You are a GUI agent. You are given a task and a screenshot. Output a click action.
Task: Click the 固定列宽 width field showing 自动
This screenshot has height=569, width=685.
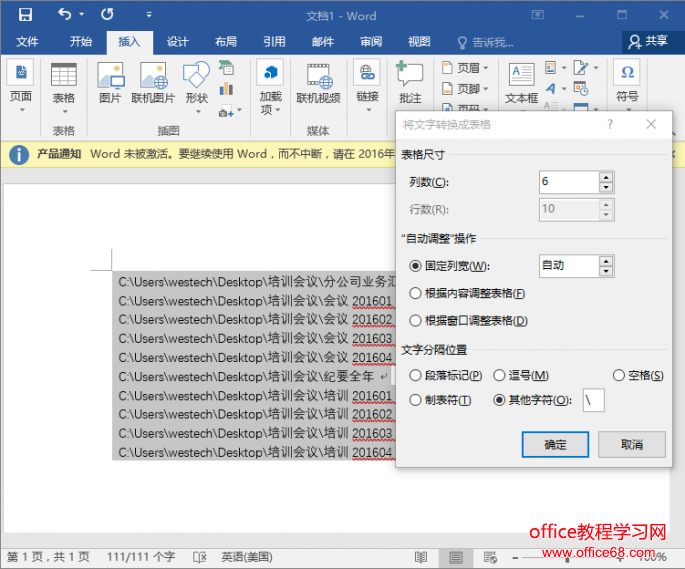pos(569,266)
